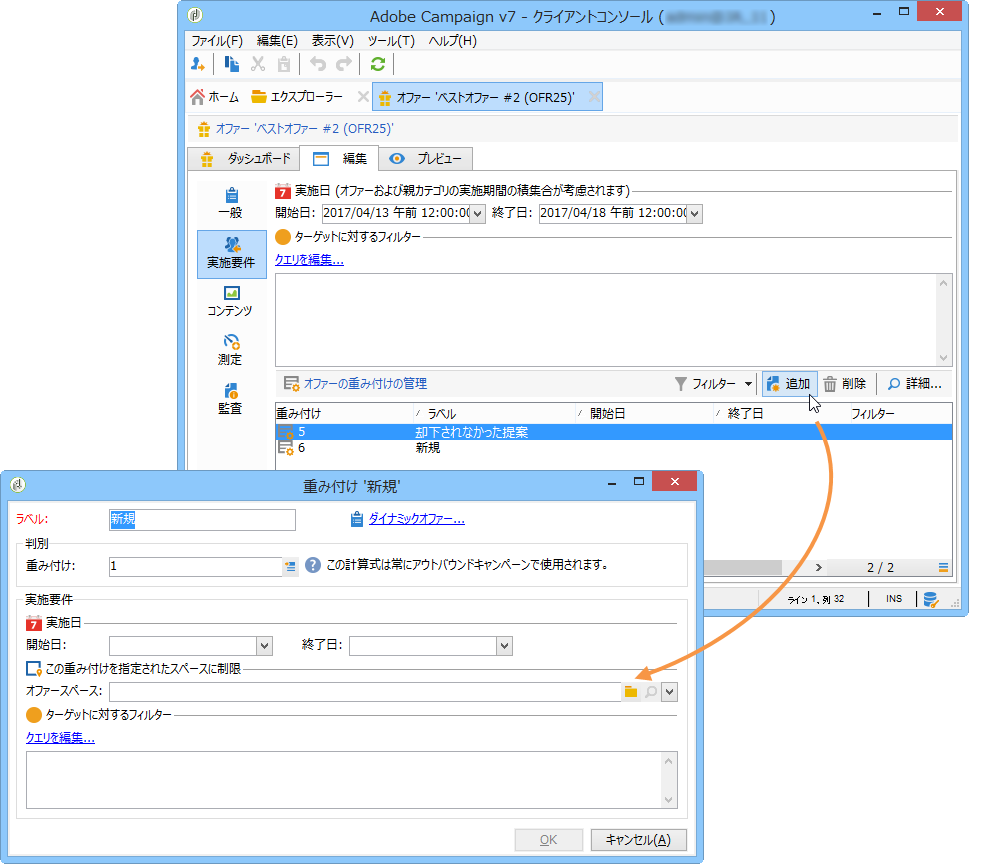Click the down arrow of main filter scrollbar
The image size is (989, 864).
click(943, 358)
